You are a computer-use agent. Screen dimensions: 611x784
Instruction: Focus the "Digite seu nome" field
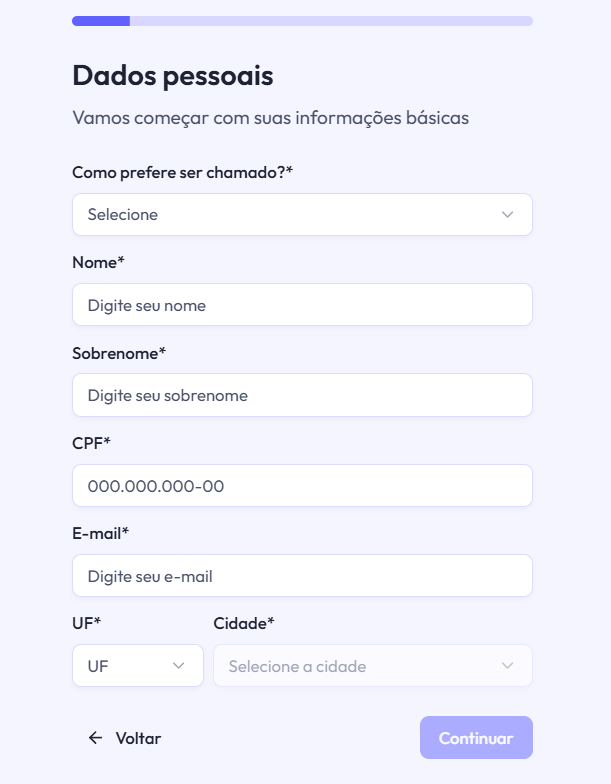302,305
